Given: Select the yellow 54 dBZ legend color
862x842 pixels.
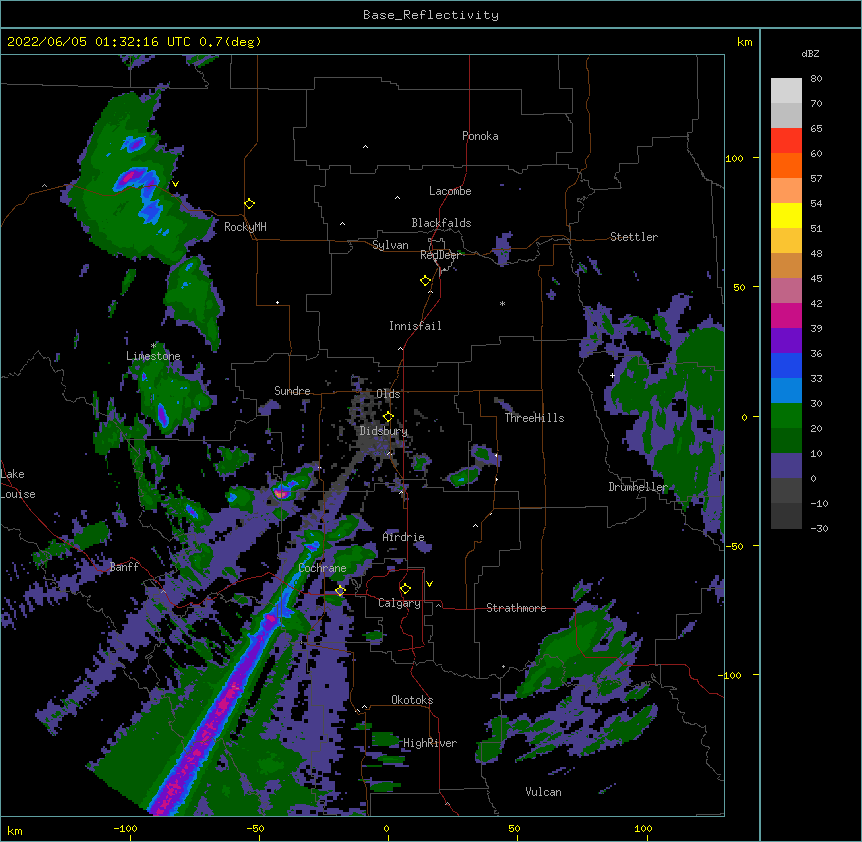Looking at the screenshot, I should pyautogui.click(x=786, y=215).
